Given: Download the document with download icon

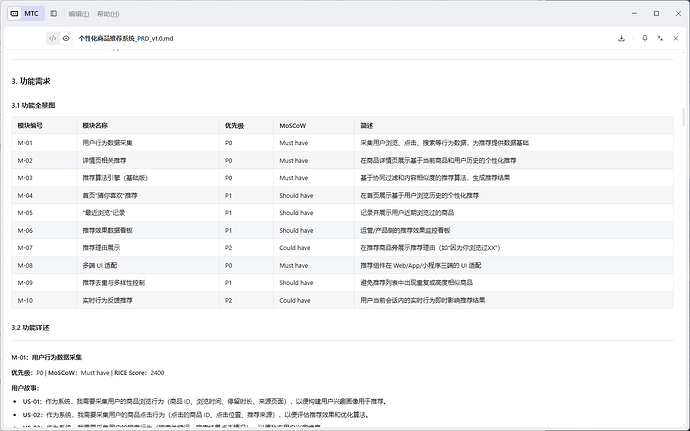Looking at the screenshot, I should pyautogui.click(x=621, y=38).
